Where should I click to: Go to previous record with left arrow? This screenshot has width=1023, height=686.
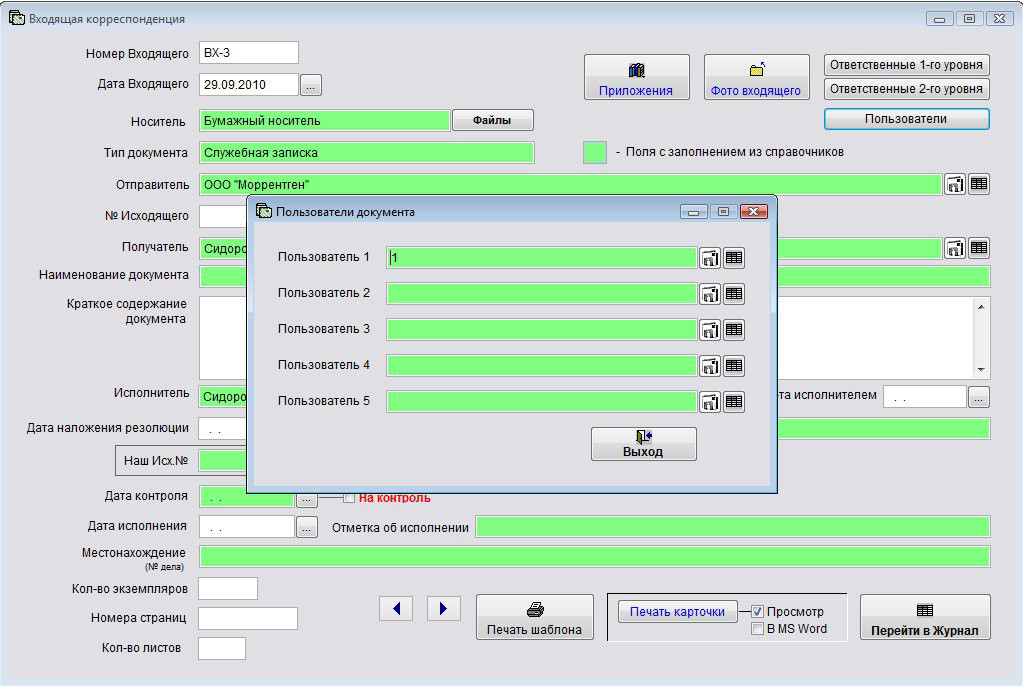(396, 608)
